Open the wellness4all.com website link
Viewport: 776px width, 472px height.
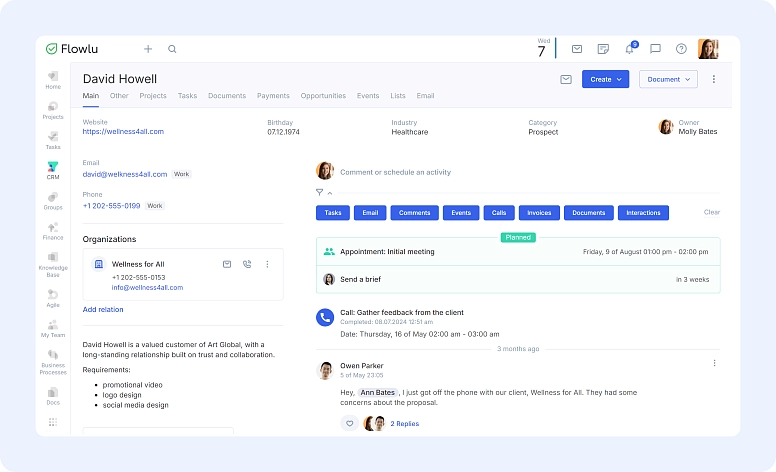click(x=123, y=131)
